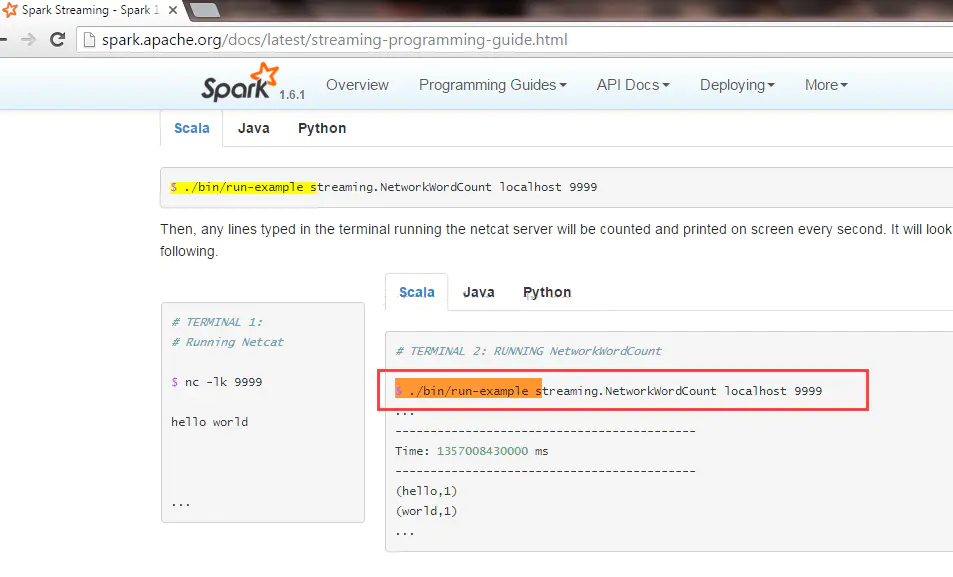Viewport: 953px width, 577px height.
Task: Click the red-boxed run-example command line
Action: click(620, 390)
